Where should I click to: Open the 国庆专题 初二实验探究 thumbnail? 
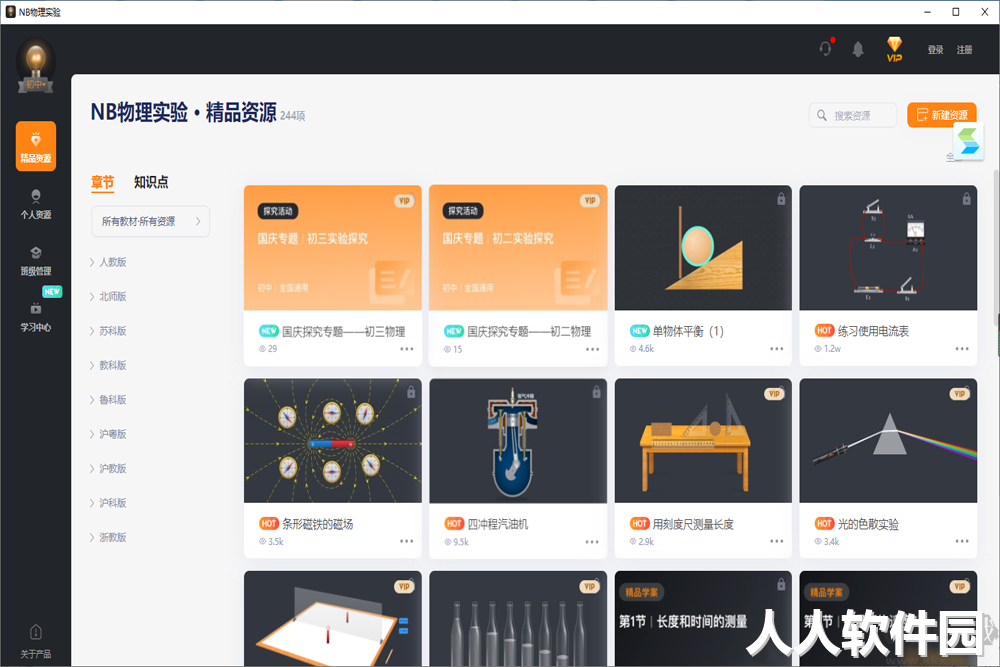[518, 248]
